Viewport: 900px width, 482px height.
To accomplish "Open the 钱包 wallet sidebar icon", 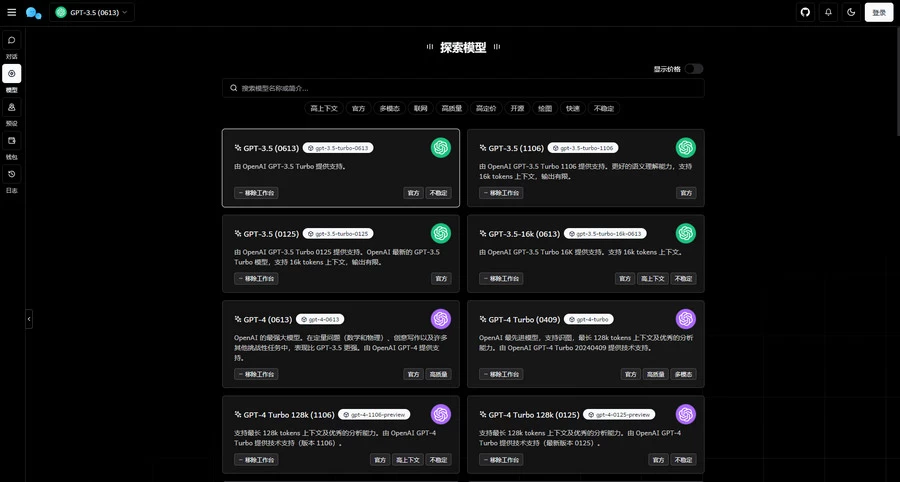I will click(x=11, y=141).
